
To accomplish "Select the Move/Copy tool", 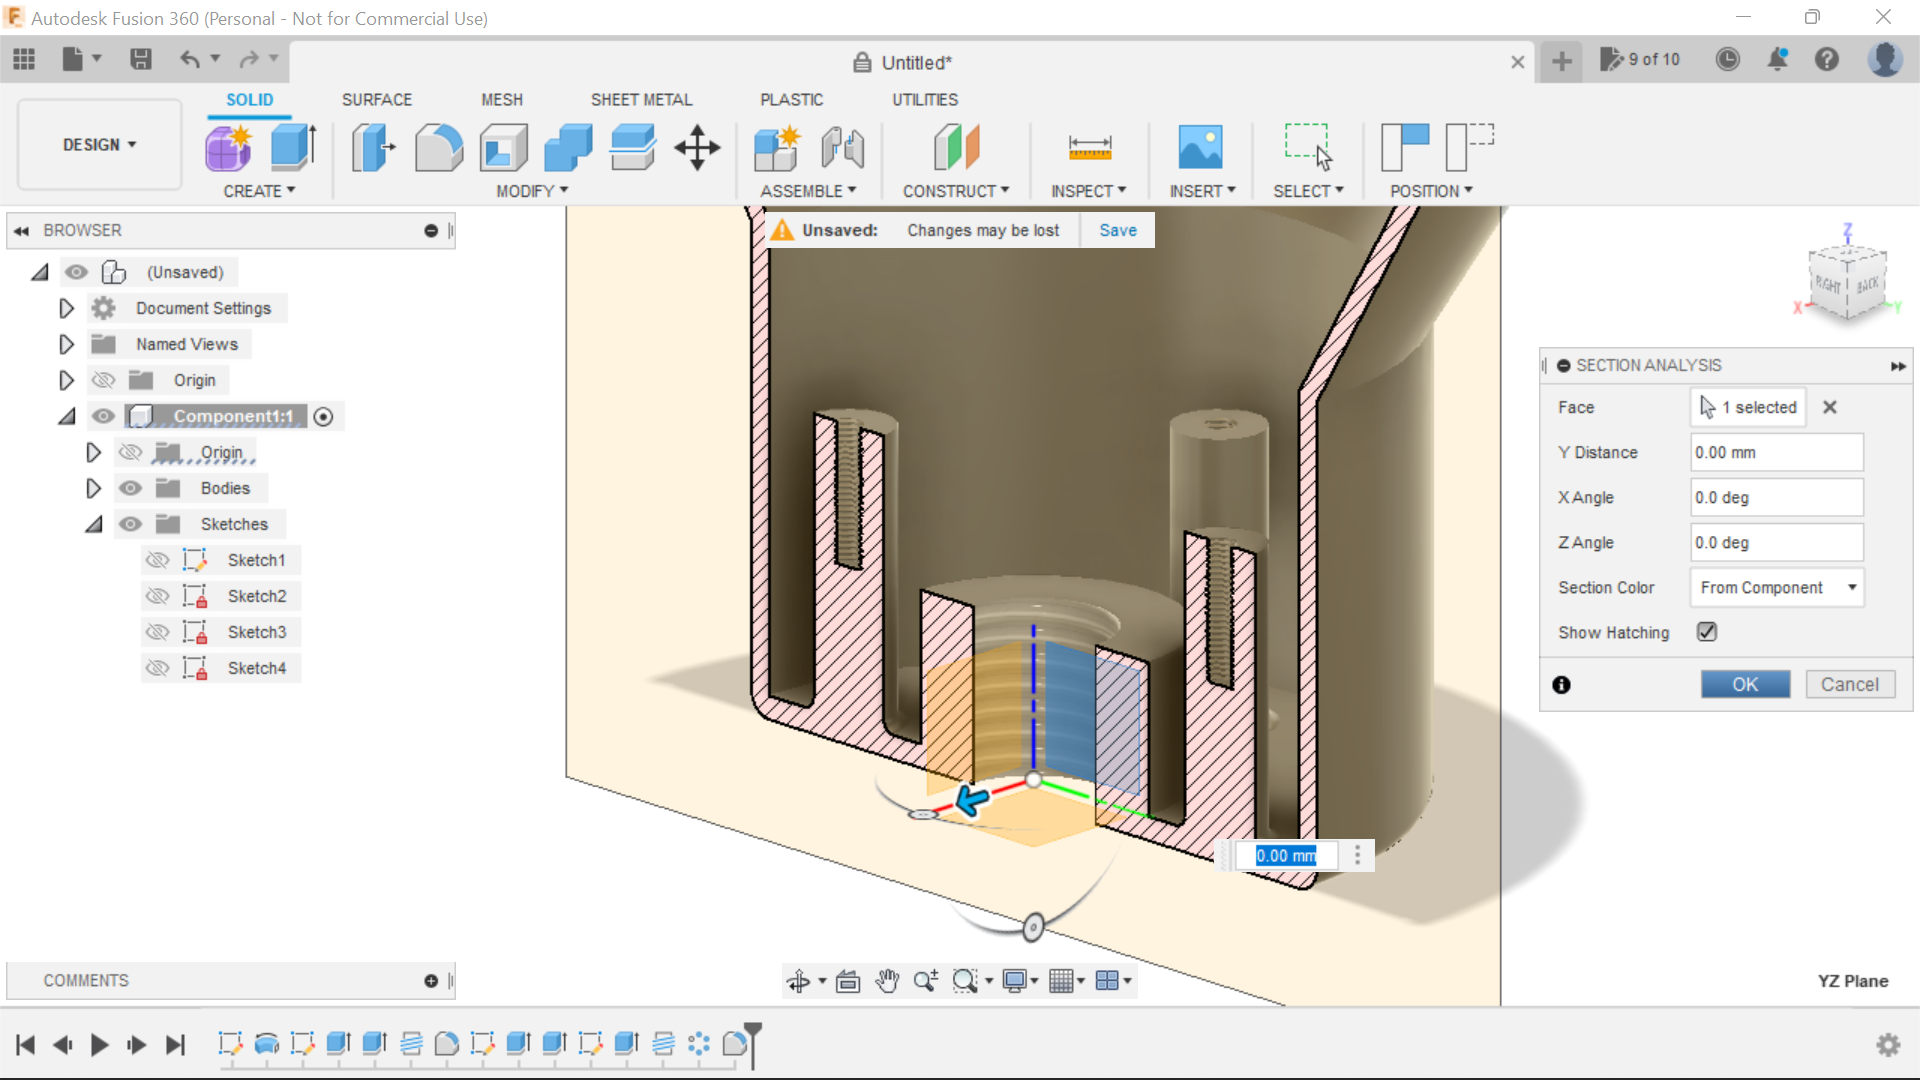I will (x=696, y=147).
